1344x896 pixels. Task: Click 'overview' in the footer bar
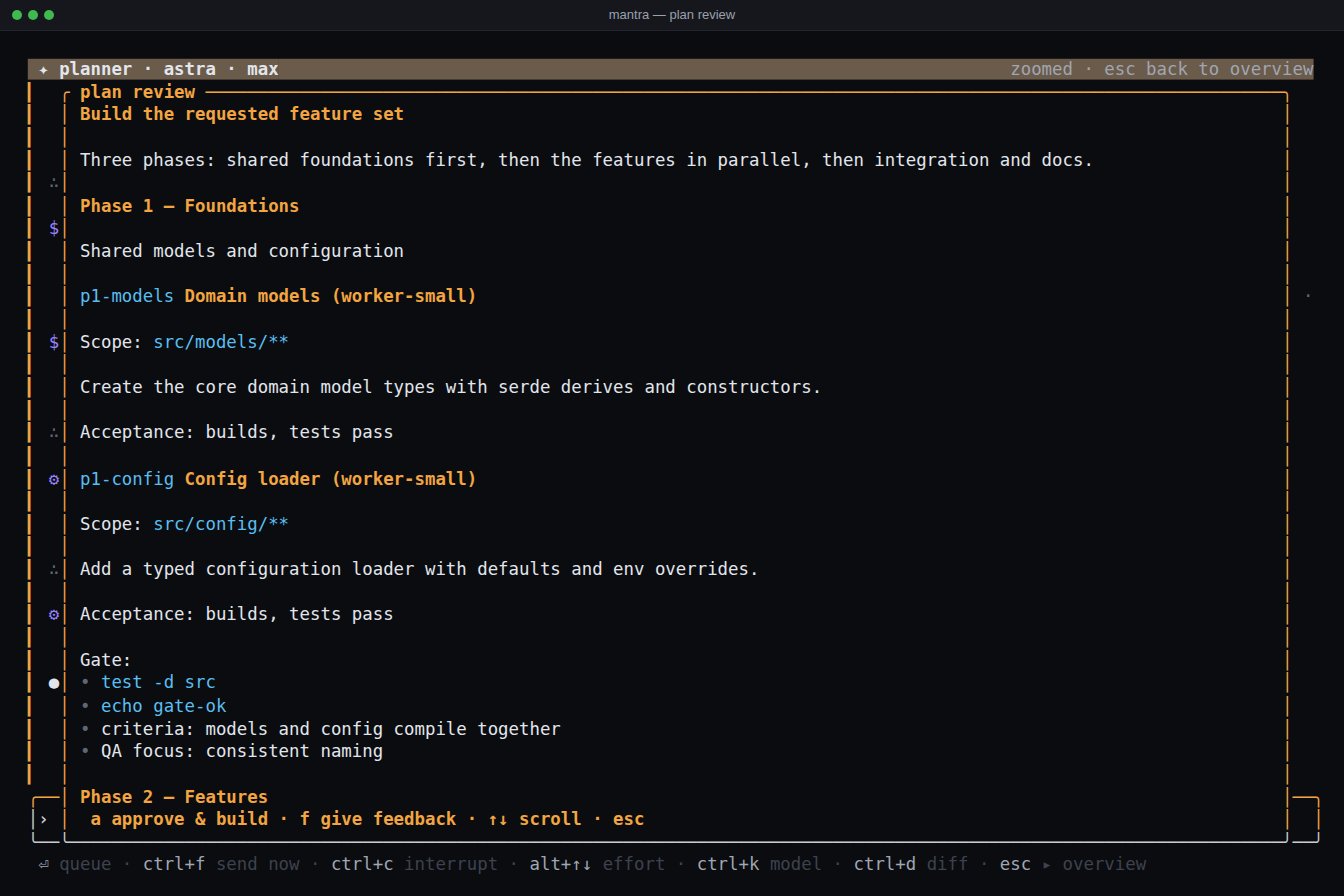pos(1104,864)
